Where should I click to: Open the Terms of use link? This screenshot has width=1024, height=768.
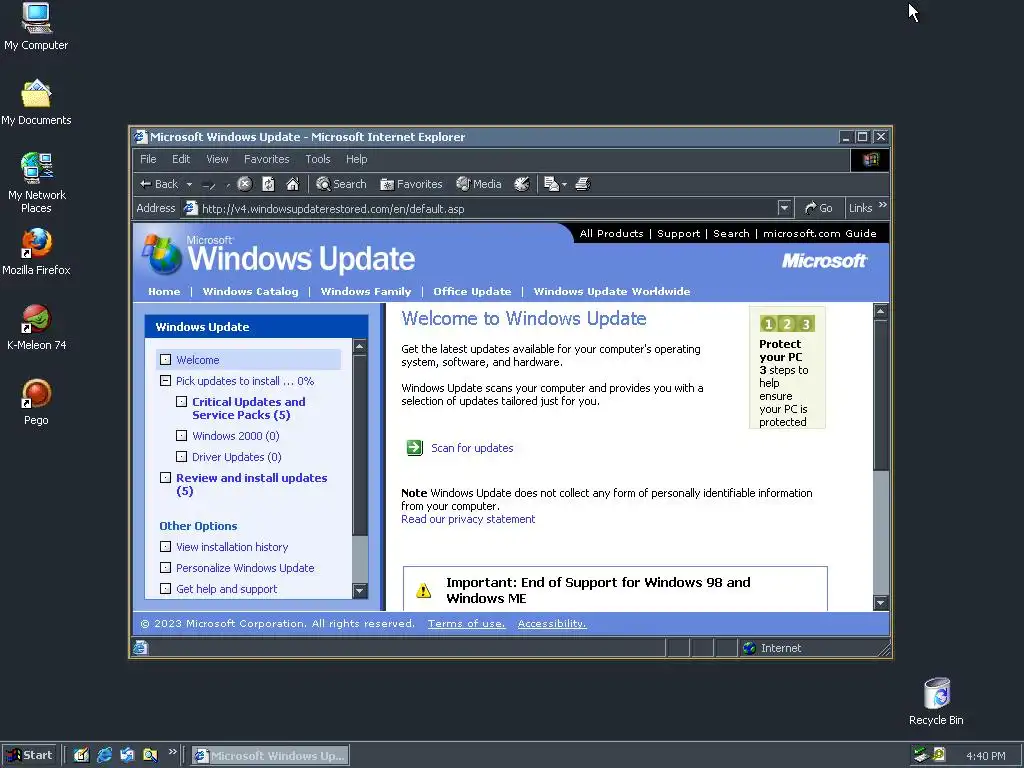(466, 624)
